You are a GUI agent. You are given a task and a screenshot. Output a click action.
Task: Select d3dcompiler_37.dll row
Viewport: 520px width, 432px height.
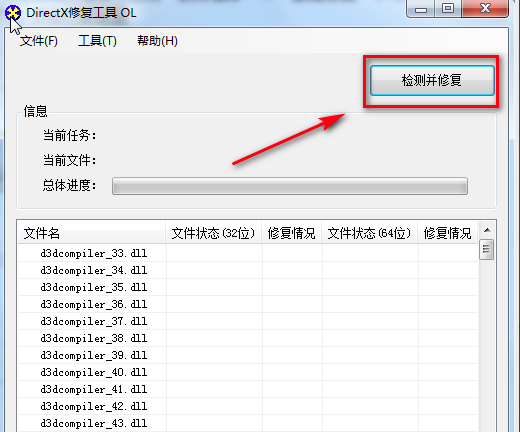248,321
